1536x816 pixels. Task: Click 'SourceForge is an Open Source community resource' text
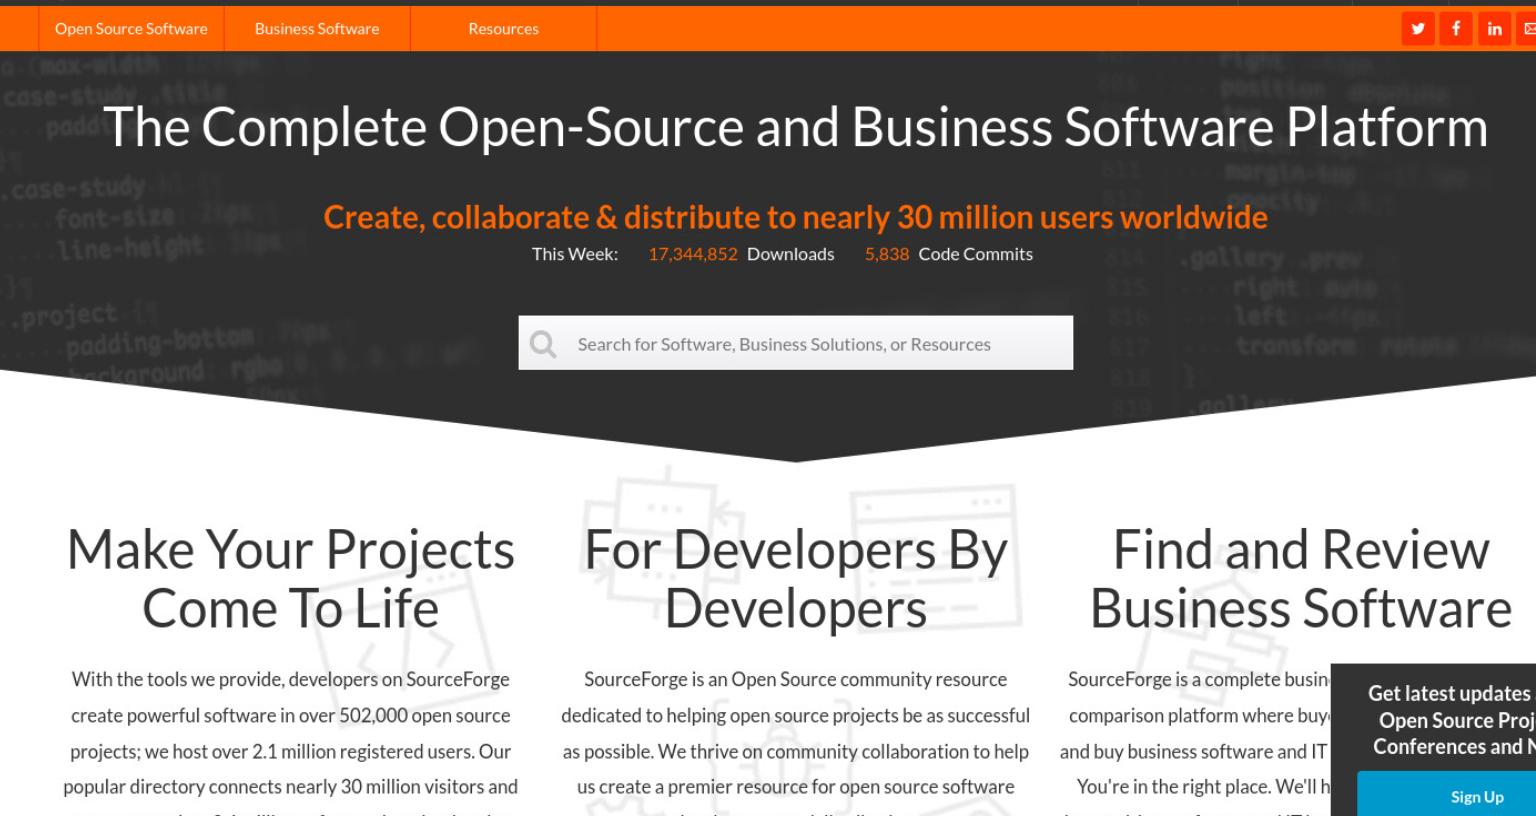(796, 679)
